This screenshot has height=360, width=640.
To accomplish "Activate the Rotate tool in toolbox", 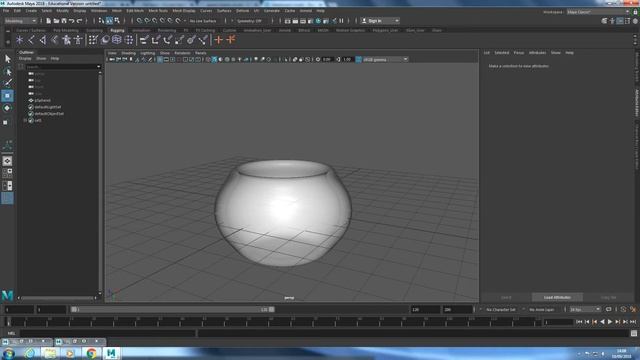I will [7, 108].
